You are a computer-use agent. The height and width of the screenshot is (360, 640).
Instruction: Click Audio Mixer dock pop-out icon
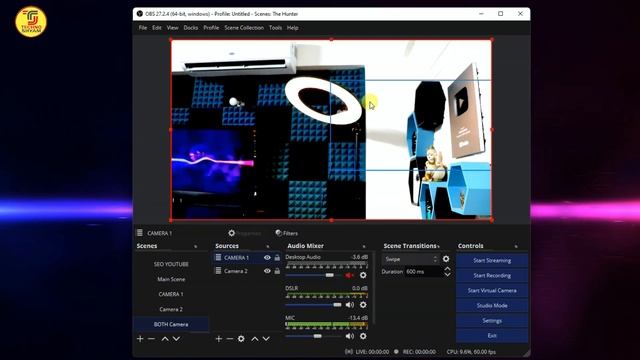click(x=364, y=247)
